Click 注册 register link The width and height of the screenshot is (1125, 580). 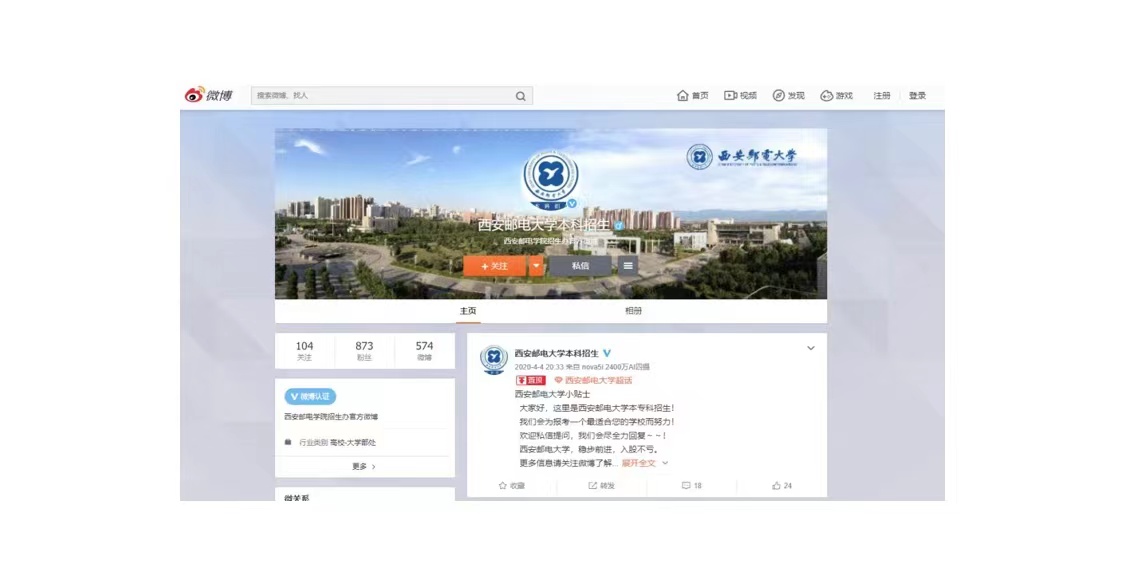pos(882,95)
